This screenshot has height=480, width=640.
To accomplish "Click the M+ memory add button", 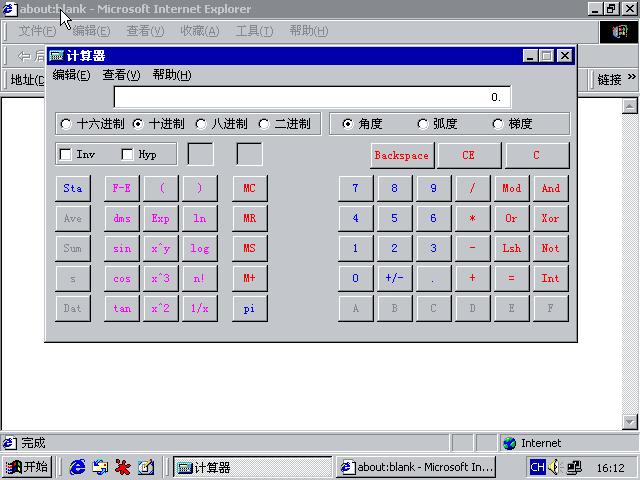I will (249, 278).
